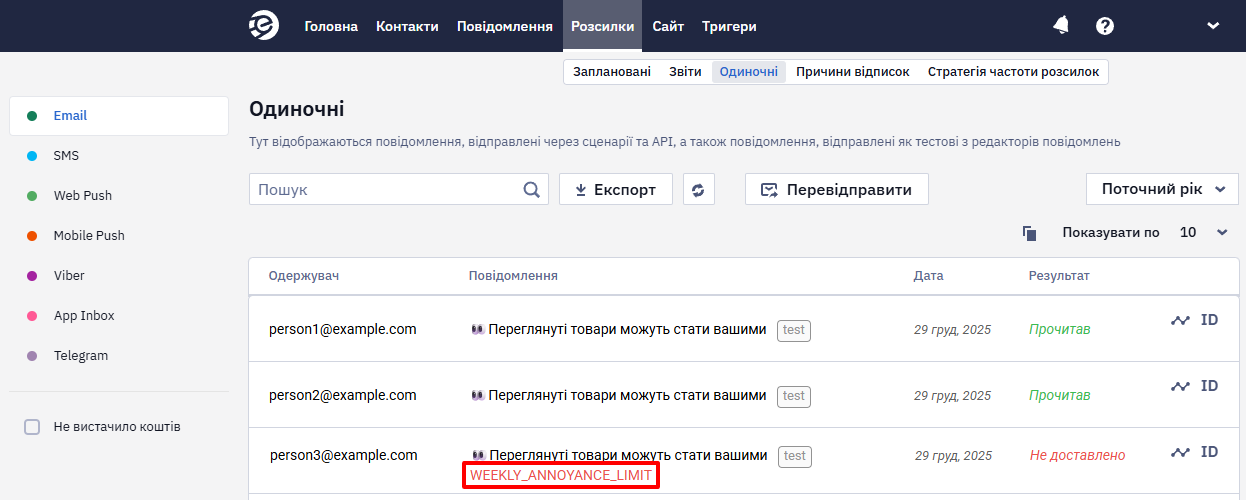Select the Одиночні sub-tab

(749, 72)
